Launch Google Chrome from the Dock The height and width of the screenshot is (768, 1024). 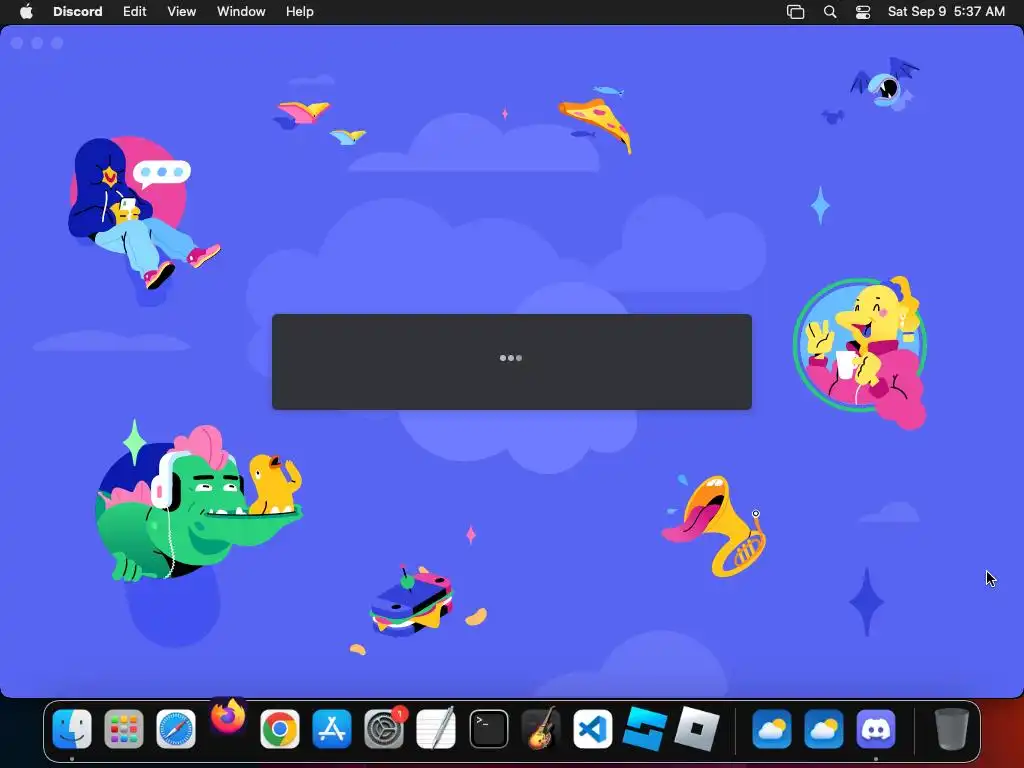coord(280,729)
